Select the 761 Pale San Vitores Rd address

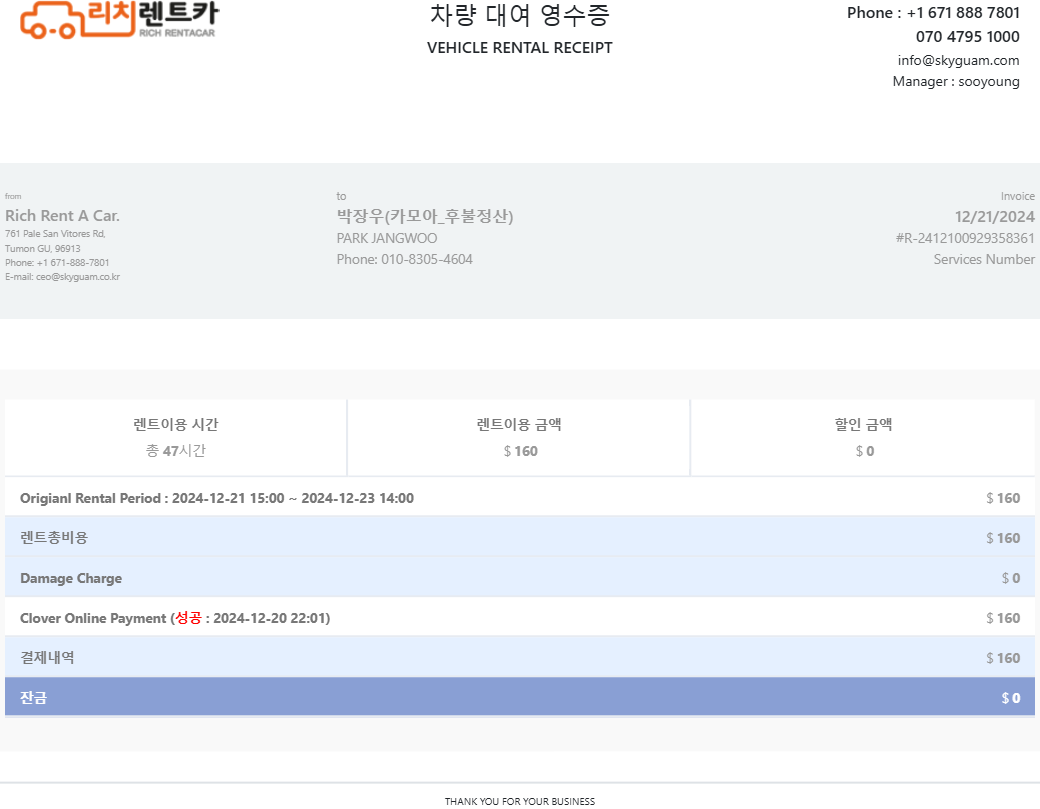[x=55, y=233]
